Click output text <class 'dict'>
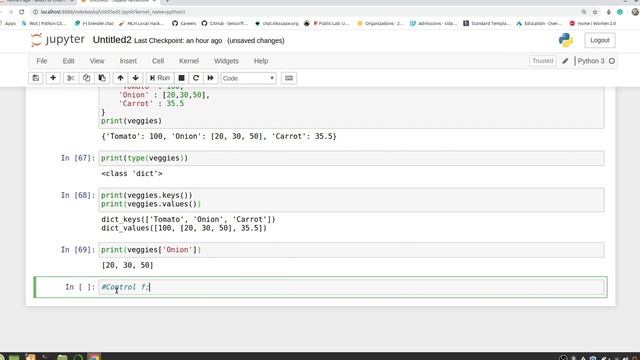640x360 pixels. [x=132, y=173]
